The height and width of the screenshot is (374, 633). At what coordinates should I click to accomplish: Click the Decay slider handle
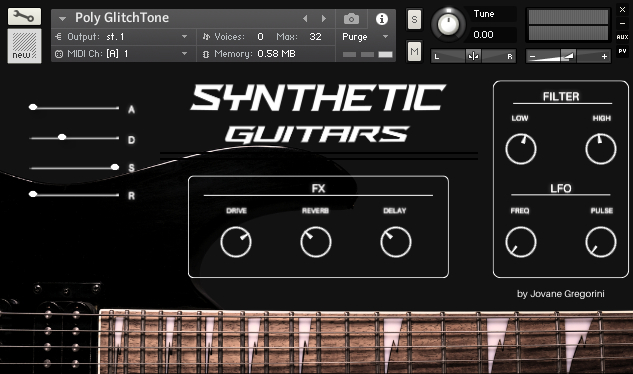point(62,137)
